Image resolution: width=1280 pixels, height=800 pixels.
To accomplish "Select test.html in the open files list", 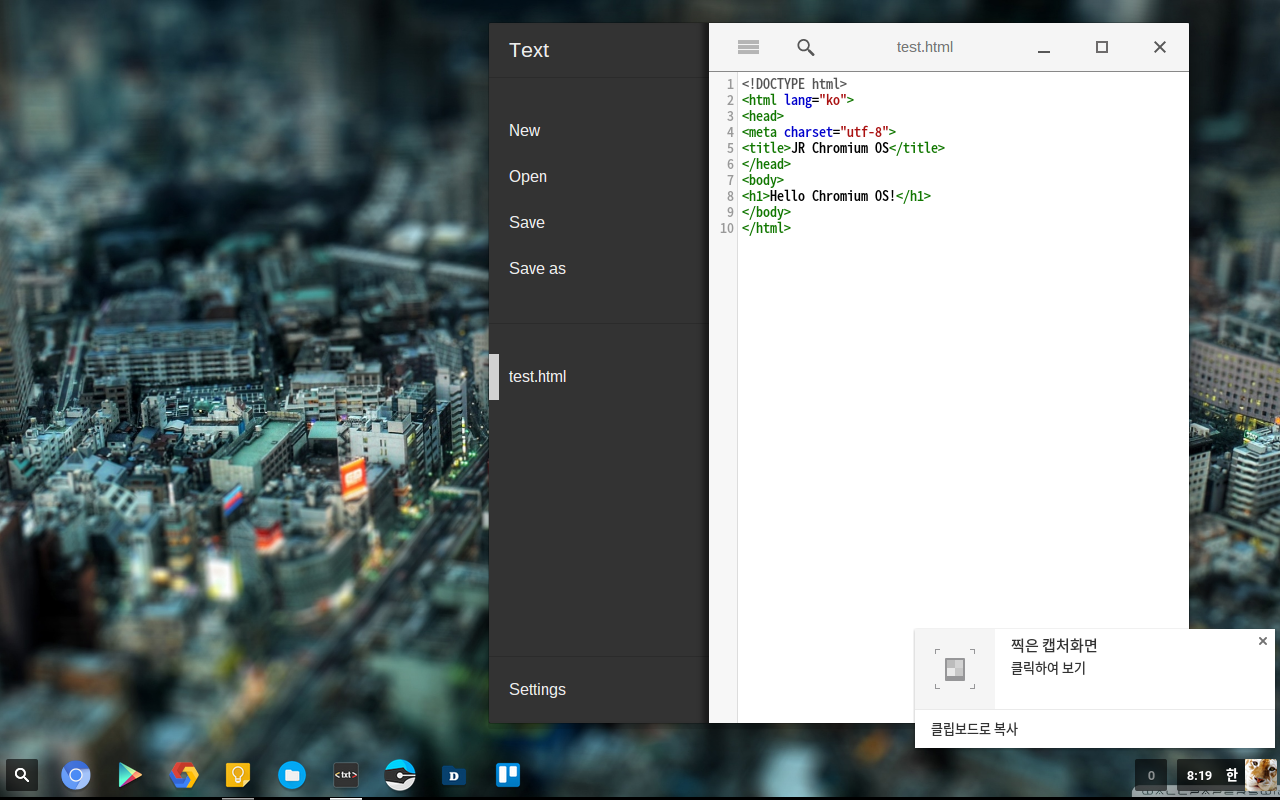I will pyautogui.click(x=537, y=377).
